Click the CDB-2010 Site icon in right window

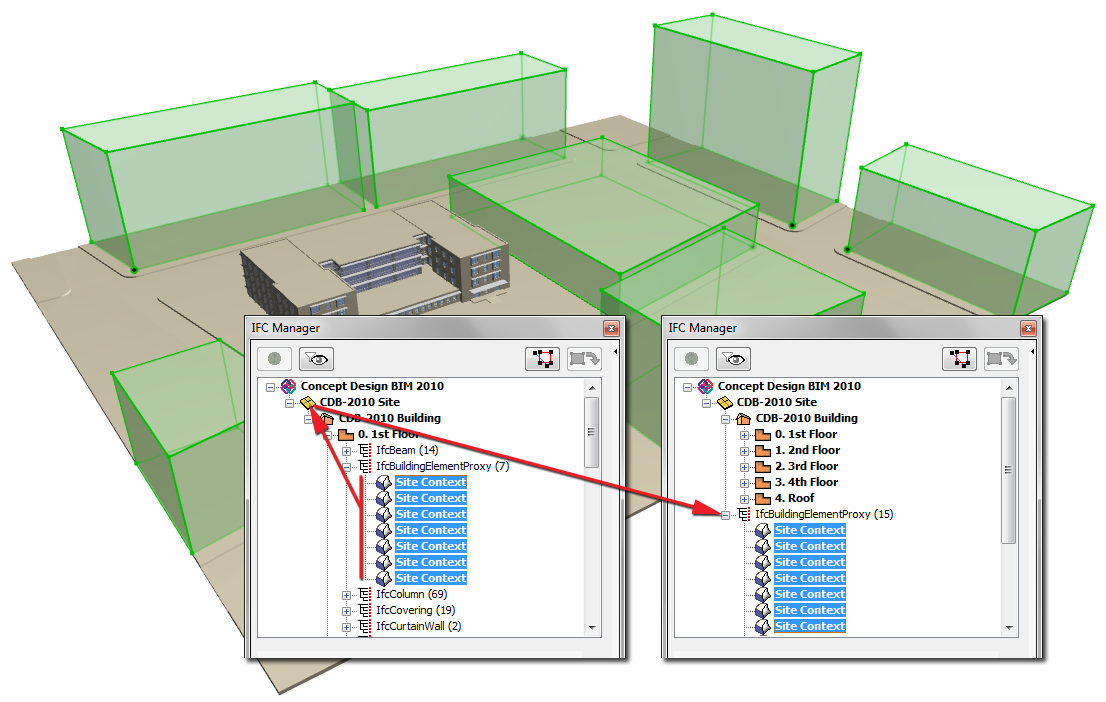[725, 402]
